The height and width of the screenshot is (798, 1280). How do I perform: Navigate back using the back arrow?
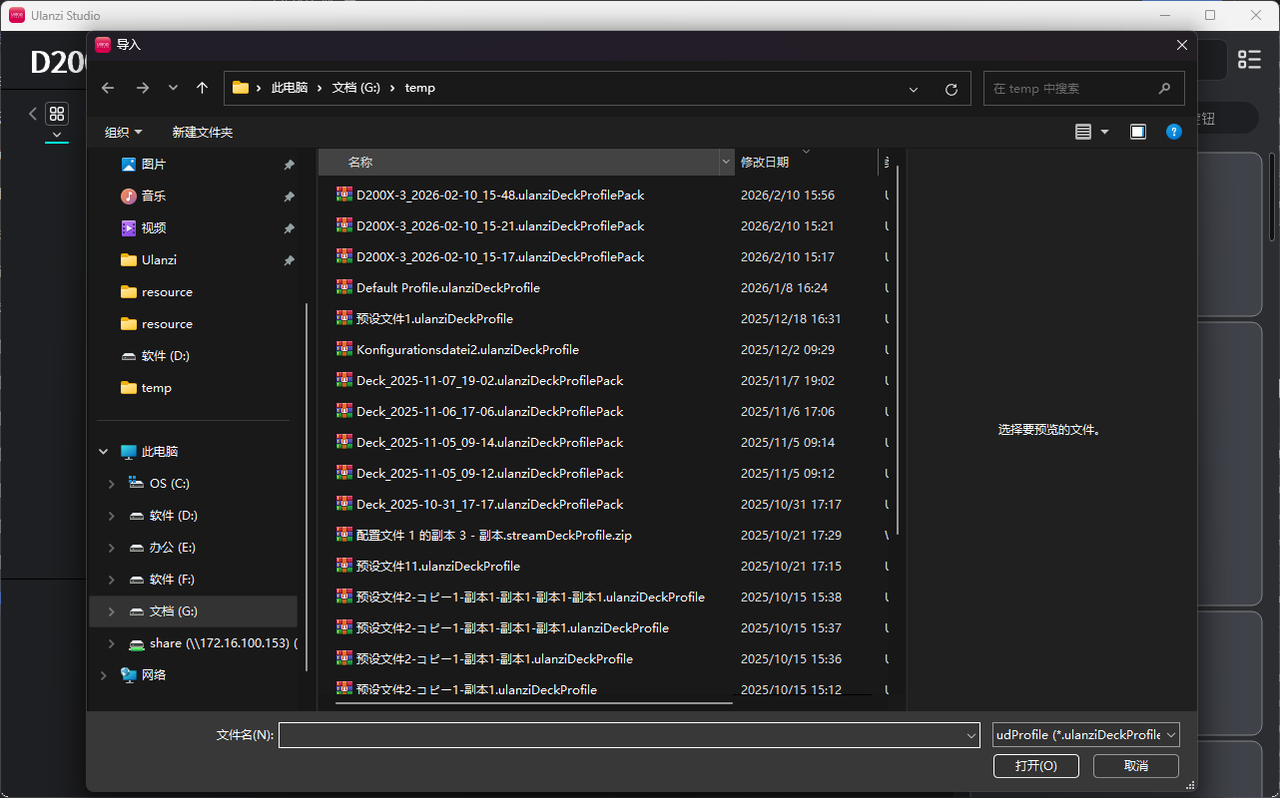click(x=107, y=88)
